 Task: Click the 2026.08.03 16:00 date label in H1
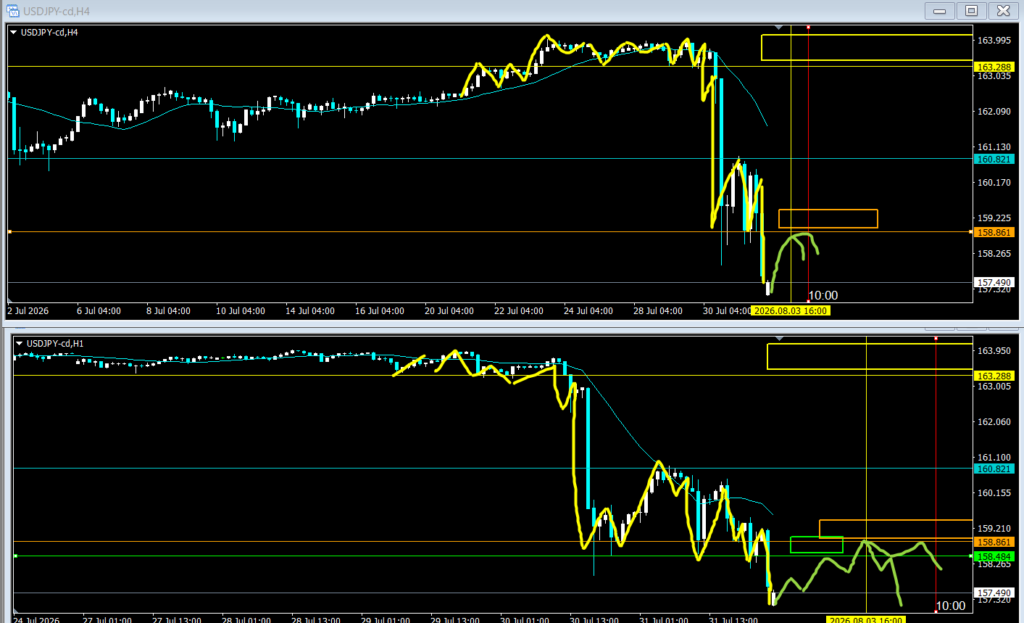[x=865, y=619]
